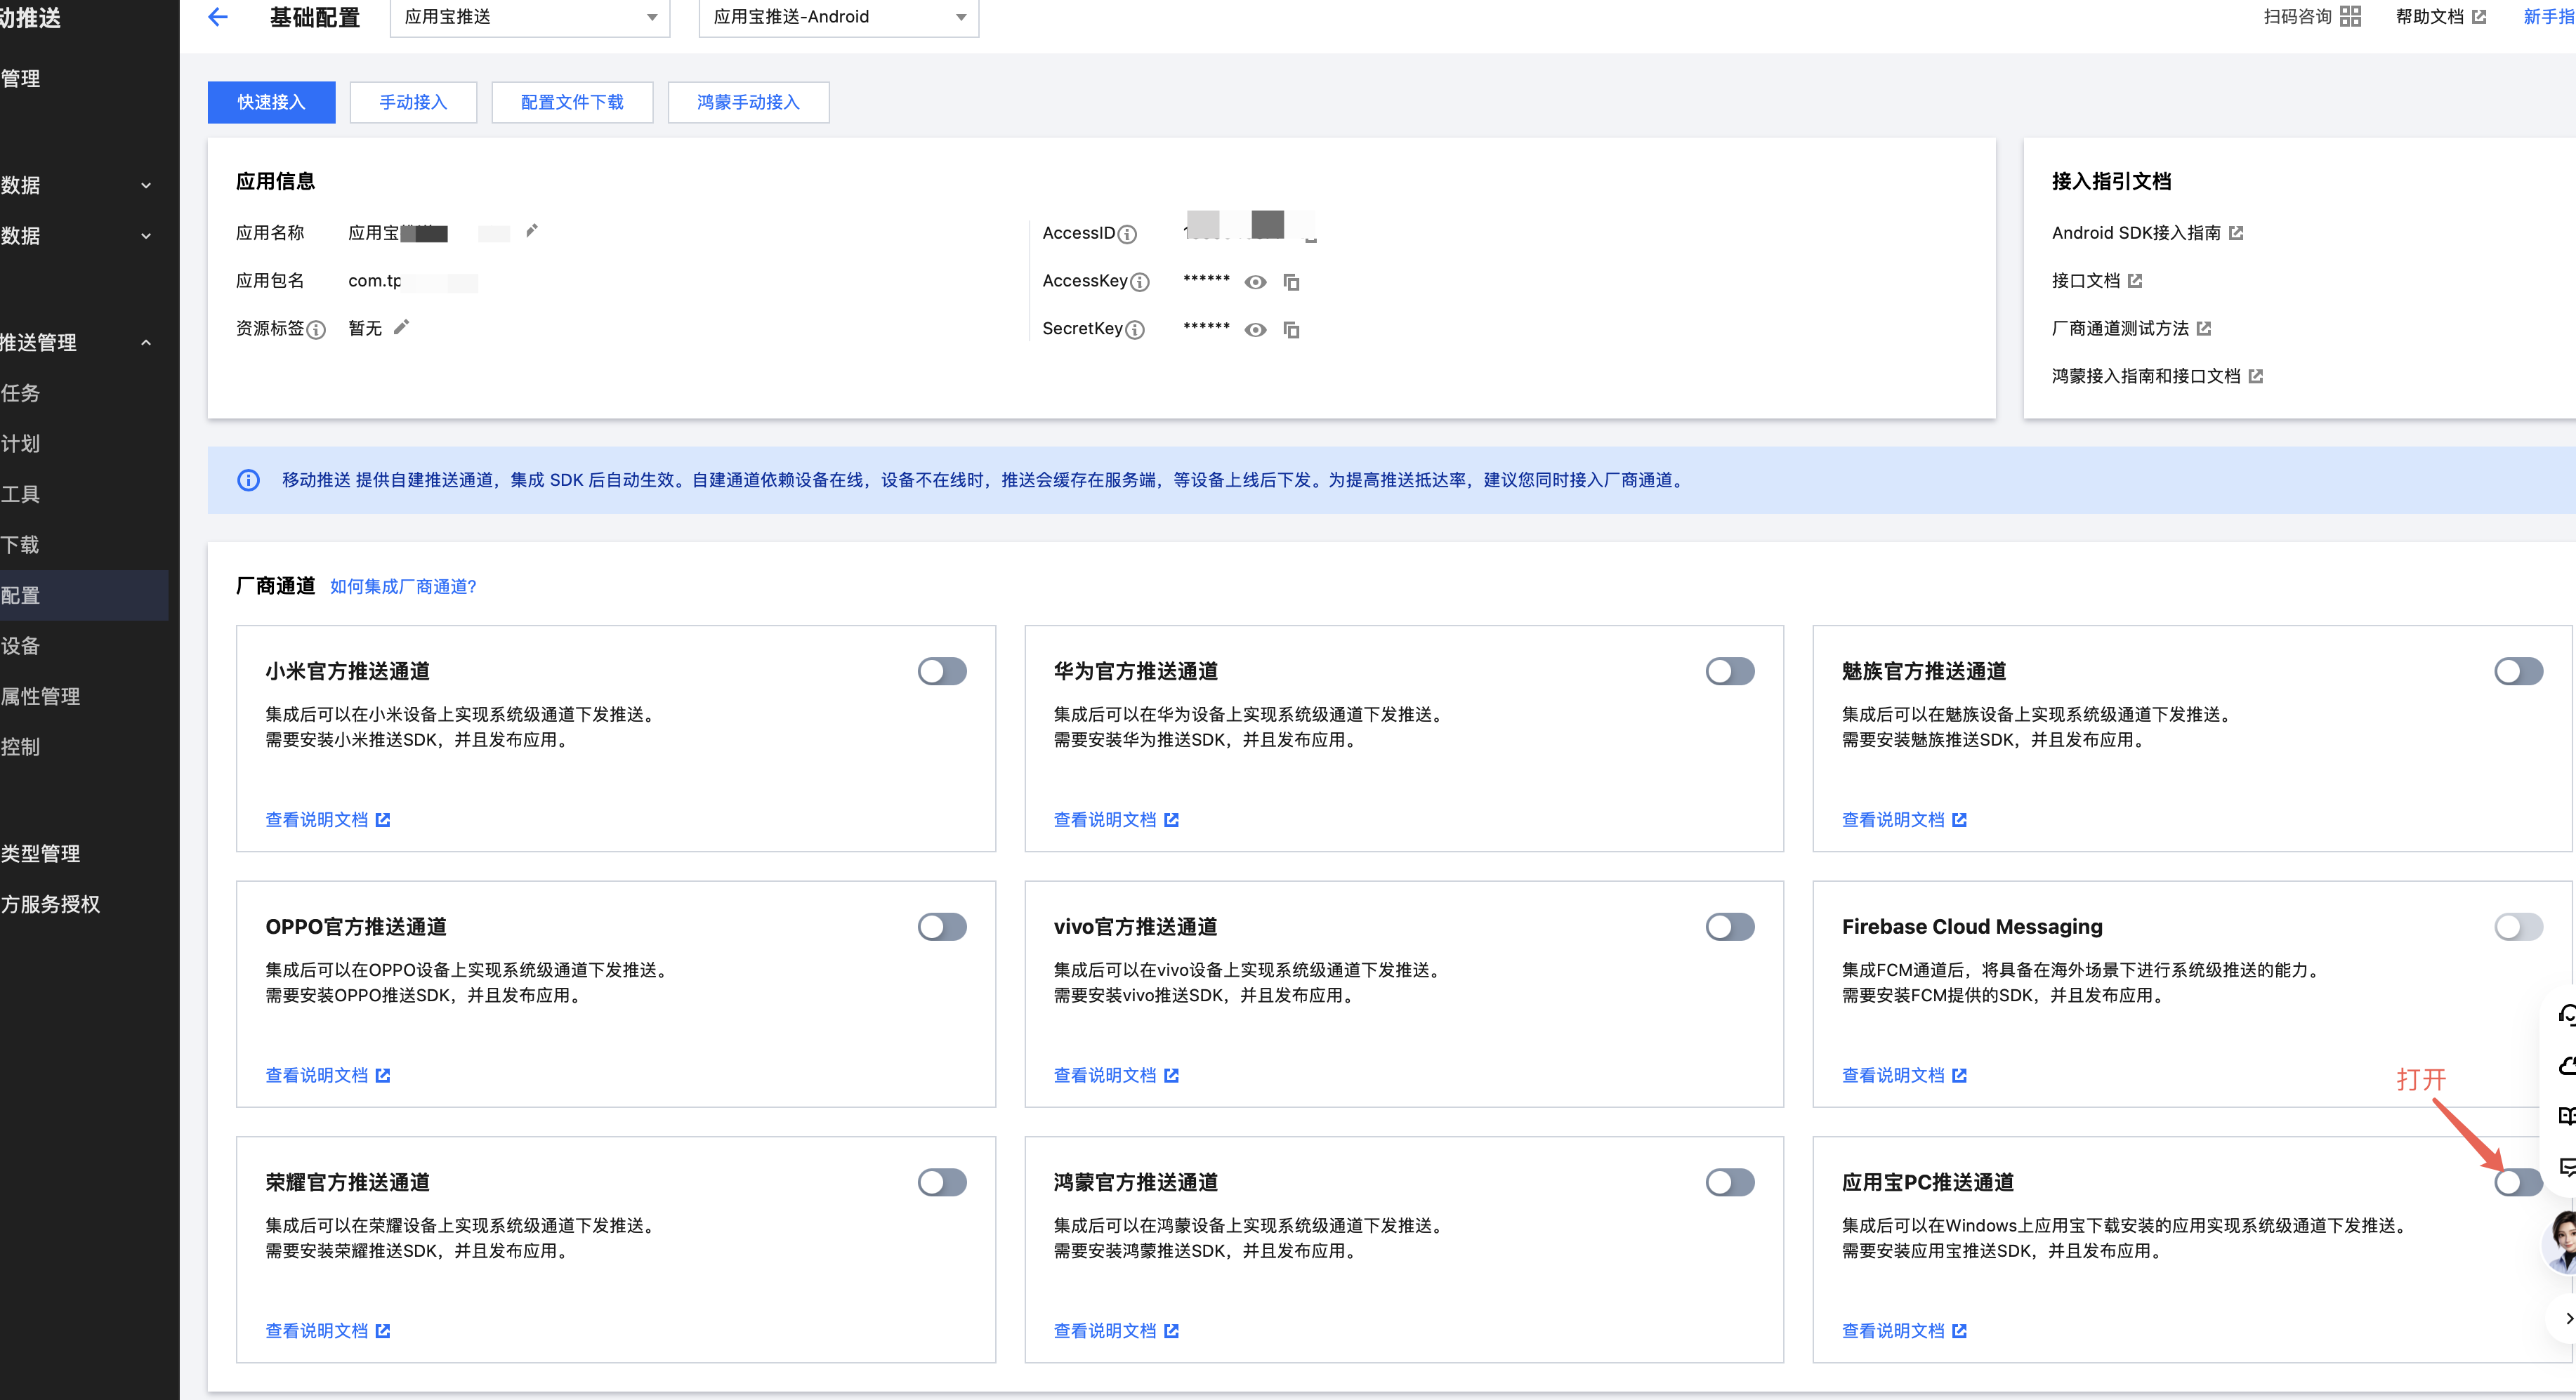The height and width of the screenshot is (1400, 2576).
Task: Show the 资源标签 info tooltip icon
Action: pos(316,329)
